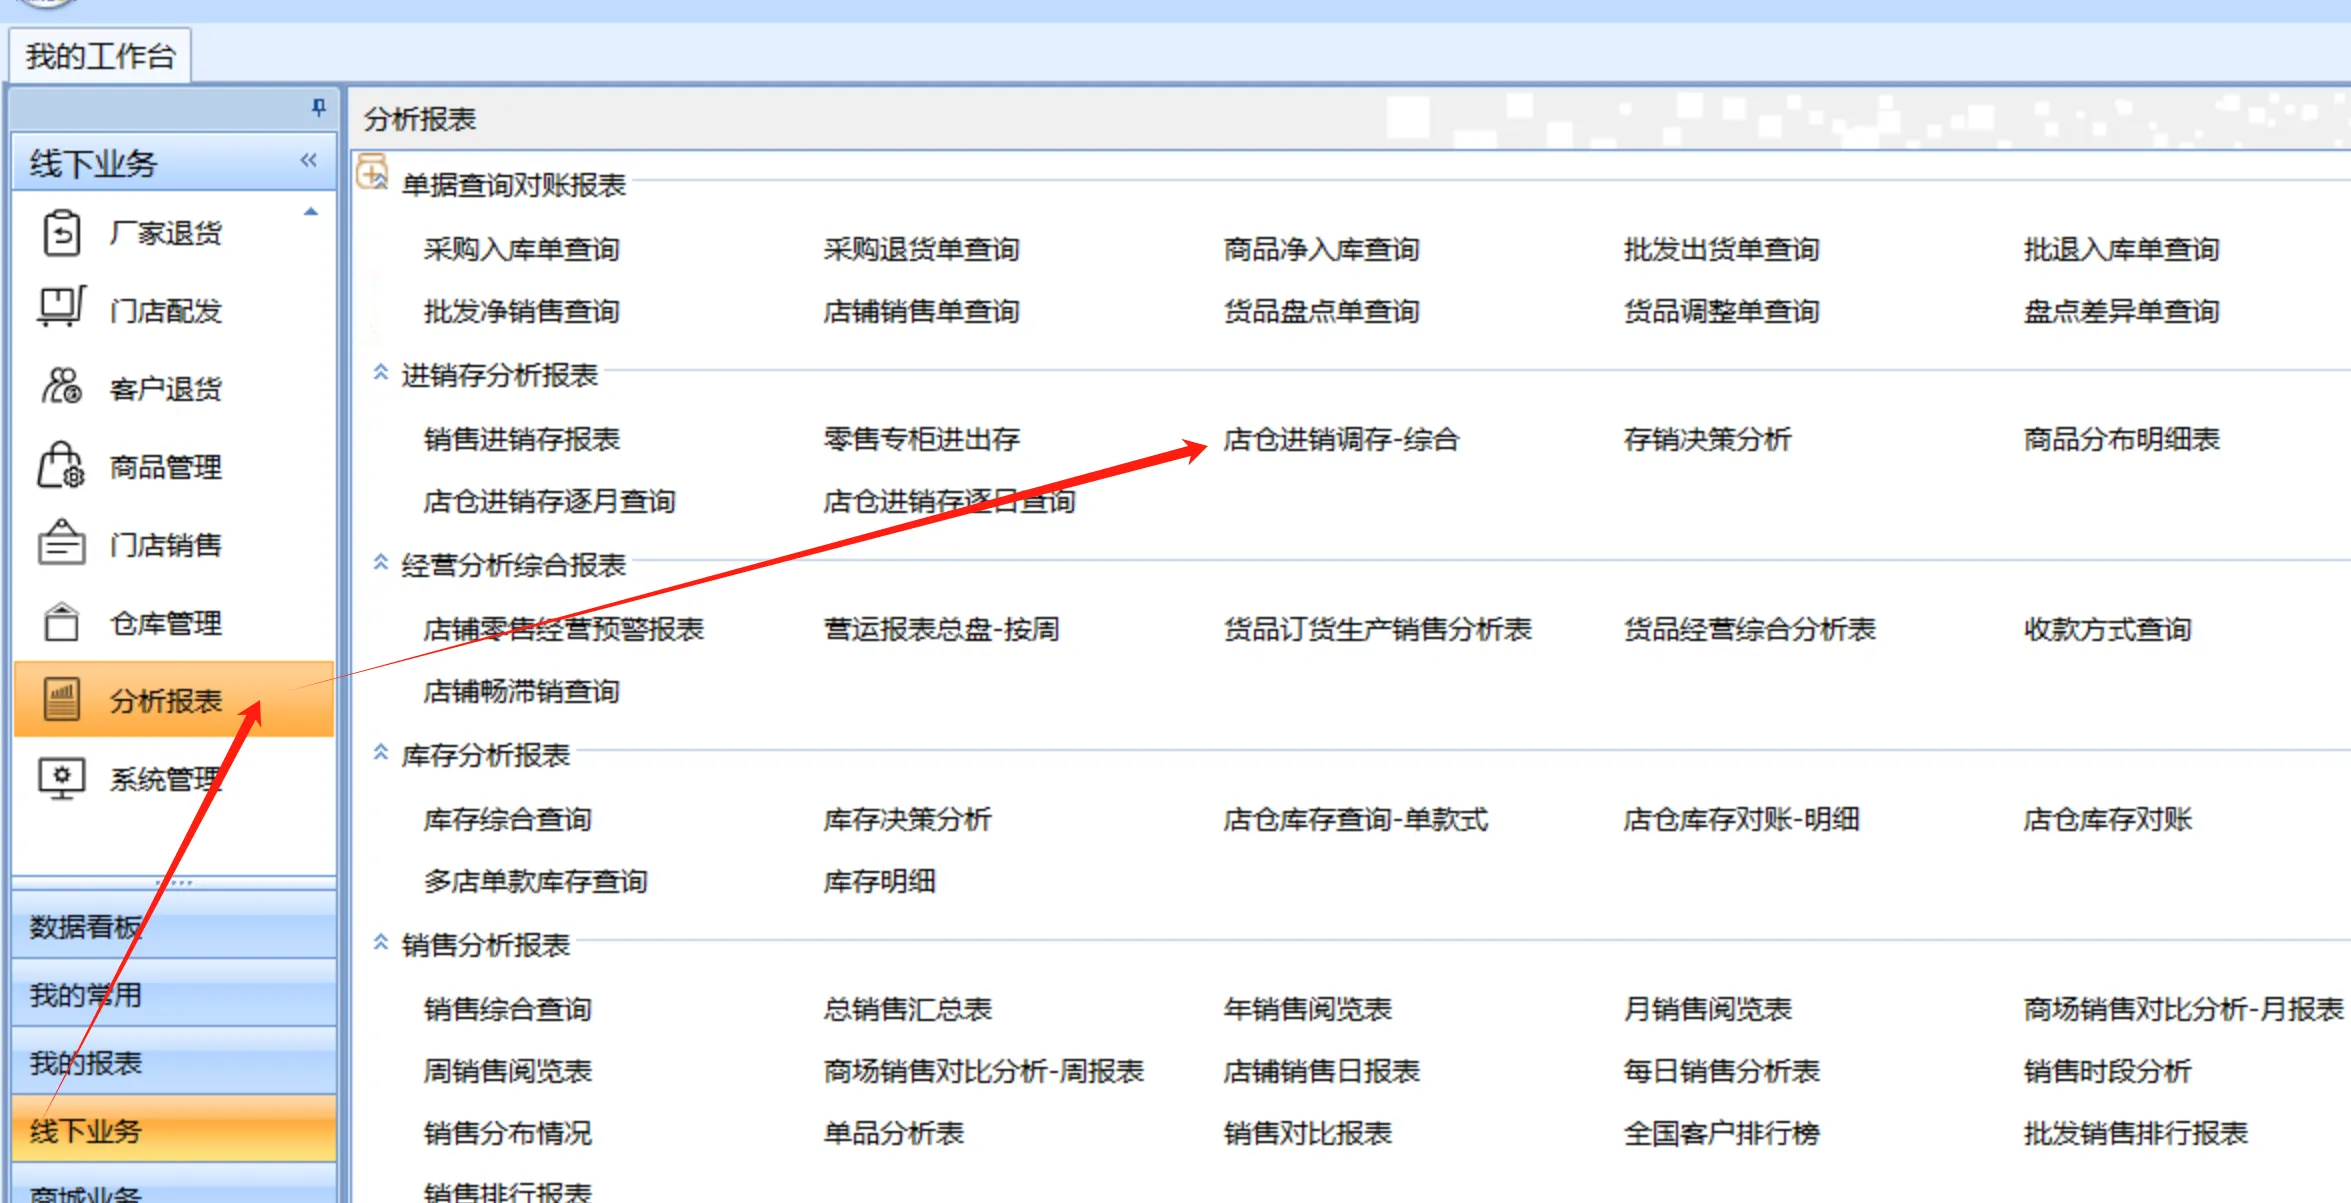Open the 库存综合查询 report link
2351x1203 pixels.
click(x=507, y=819)
